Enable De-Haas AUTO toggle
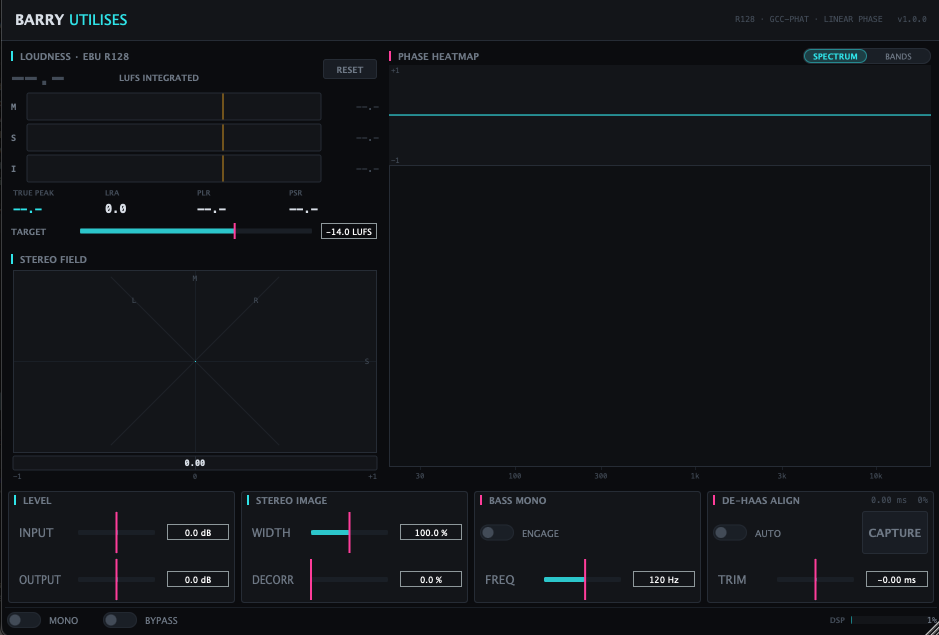939x635 pixels. coord(729,533)
